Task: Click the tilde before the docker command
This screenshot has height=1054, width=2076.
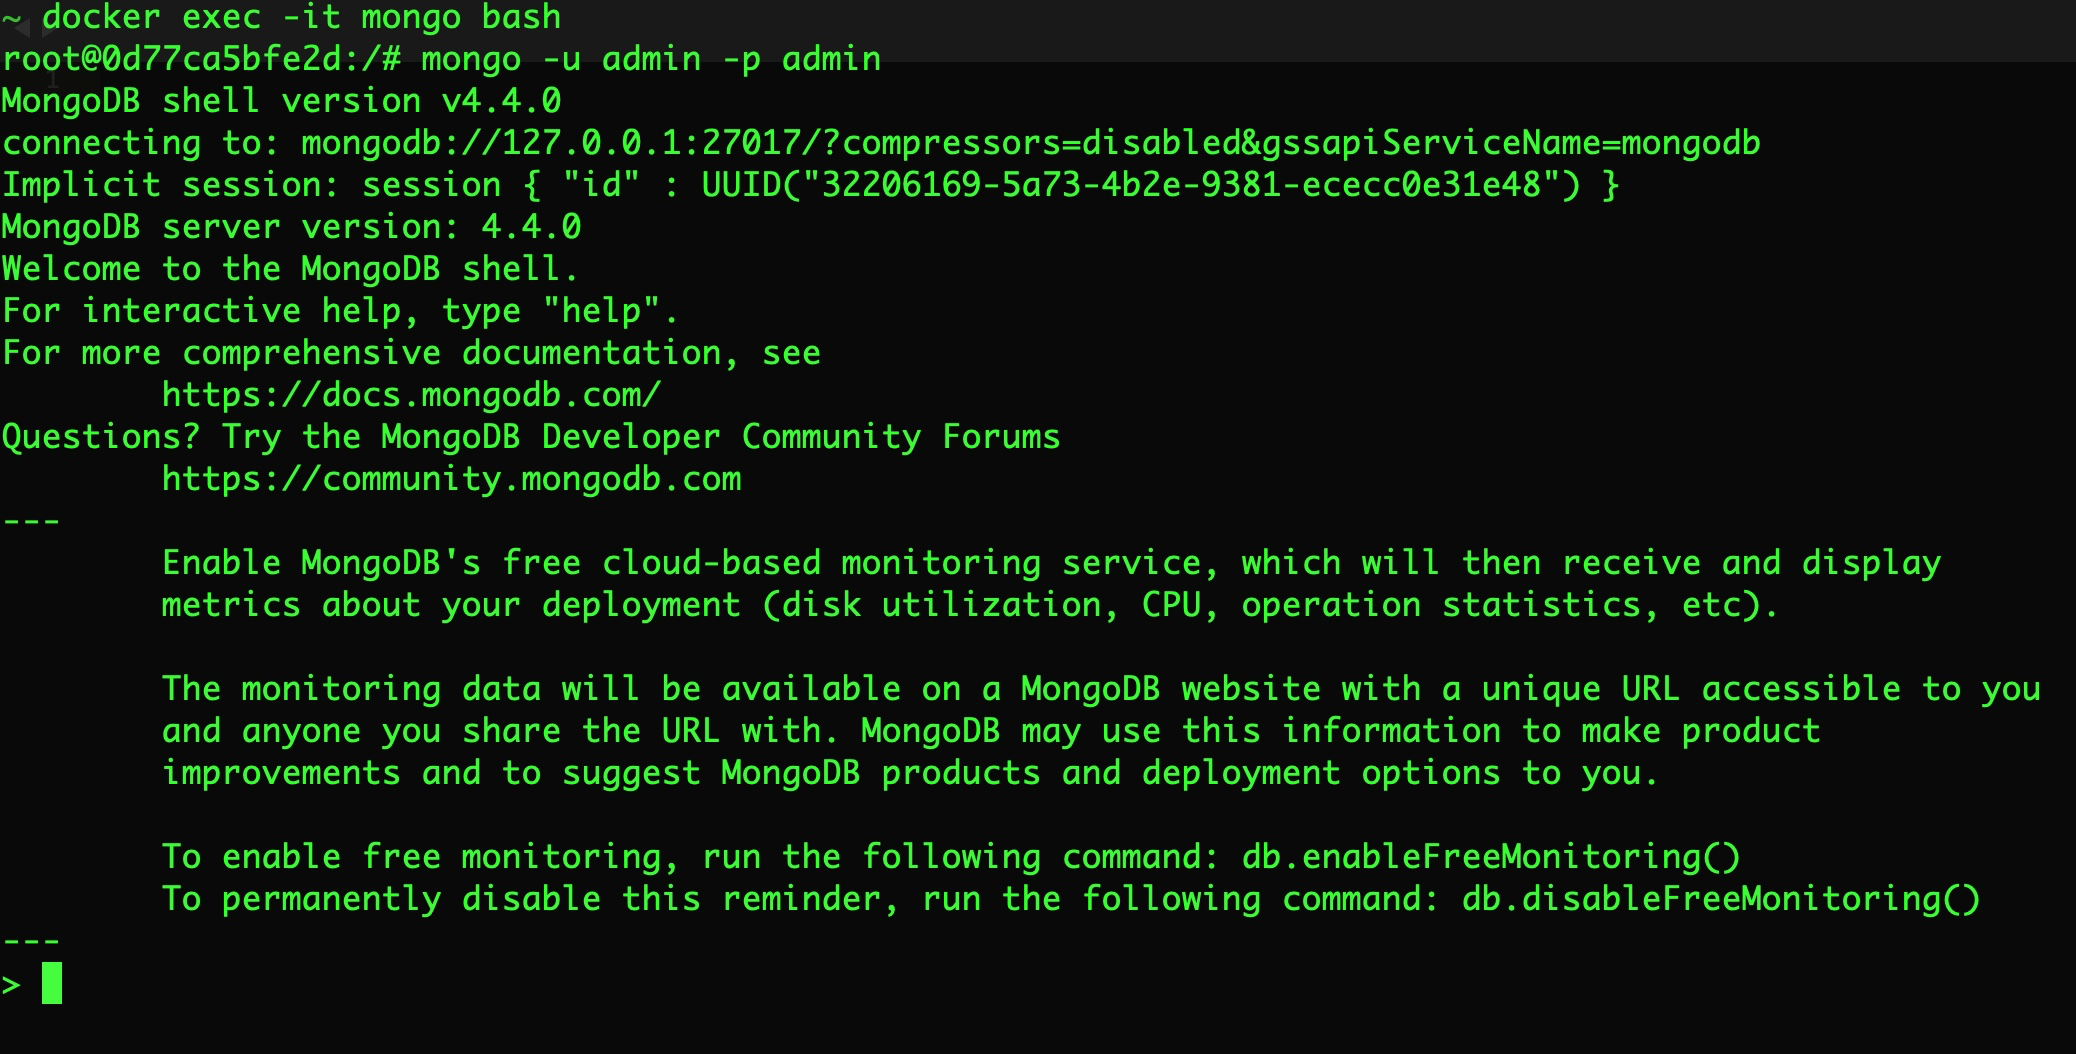Action: tap(11, 19)
